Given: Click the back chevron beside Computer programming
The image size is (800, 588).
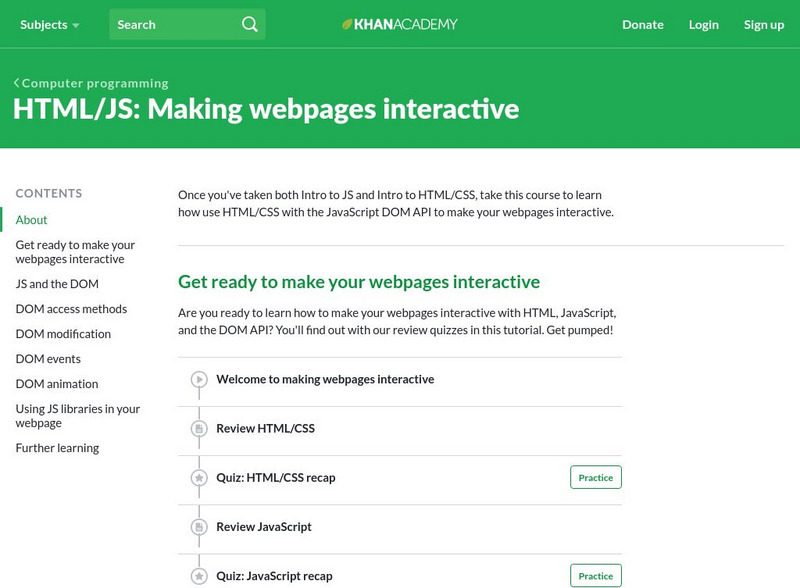Looking at the screenshot, I should (17, 83).
